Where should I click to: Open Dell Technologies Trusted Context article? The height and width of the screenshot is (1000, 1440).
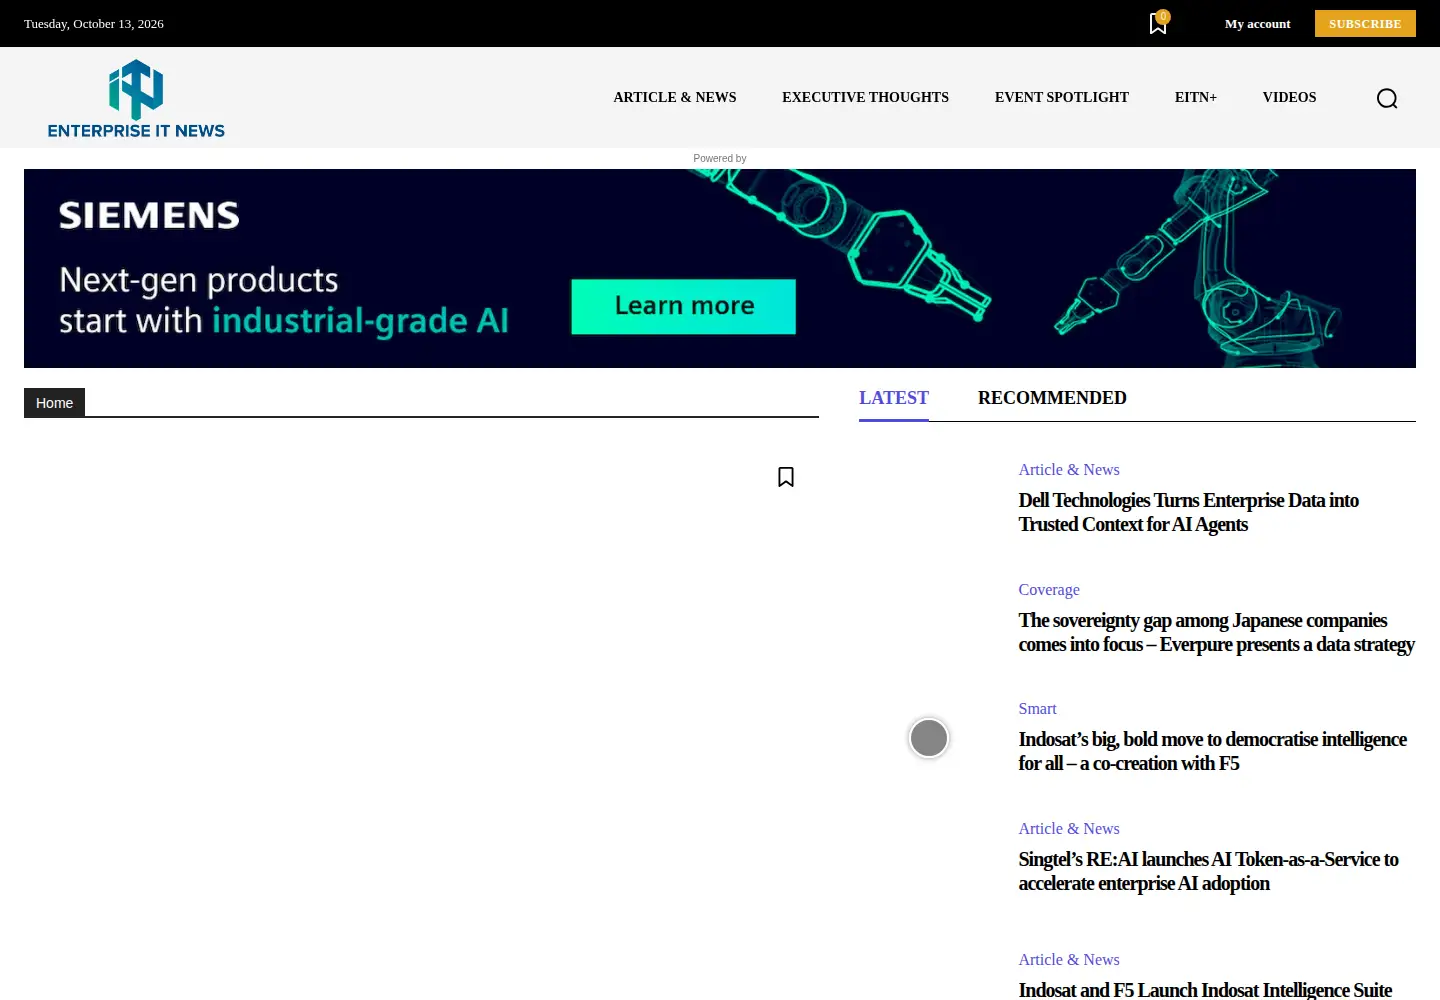click(x=1188, y=512)
